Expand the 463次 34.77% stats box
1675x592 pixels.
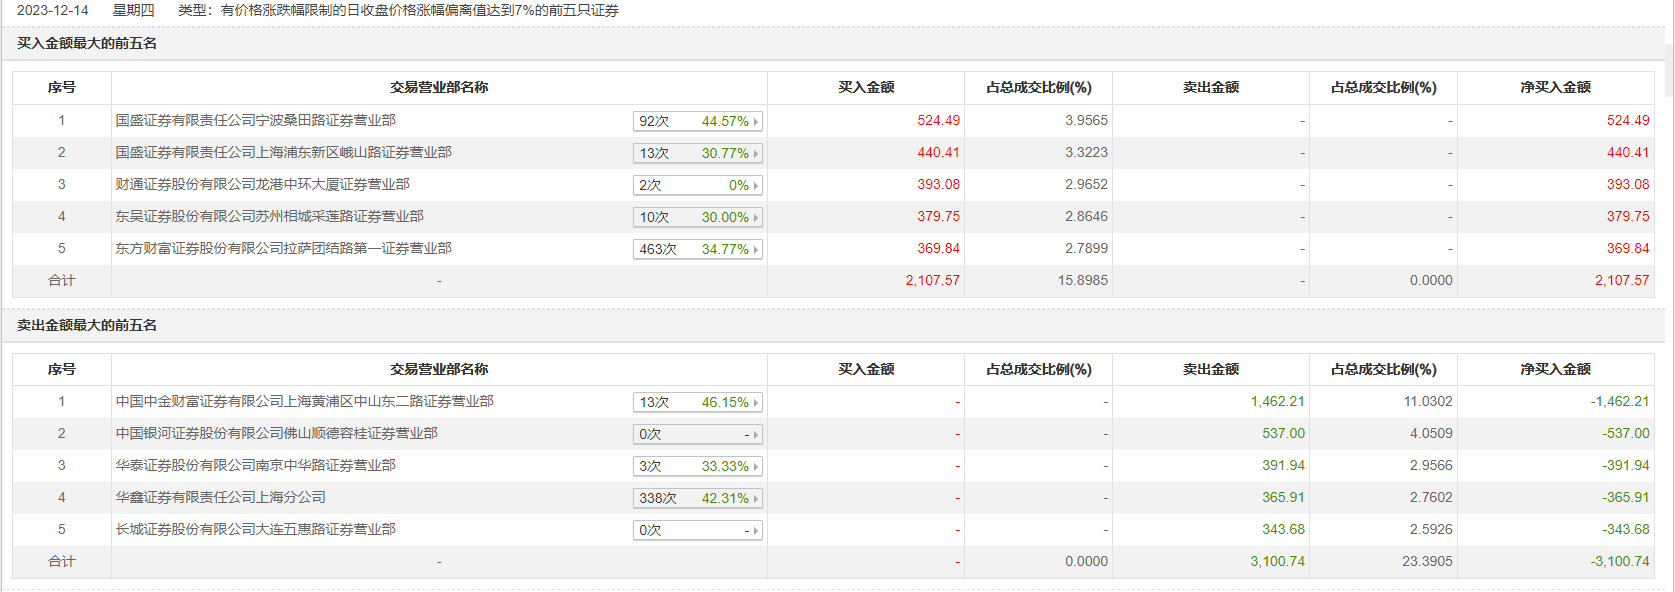(x=698, y=249)
